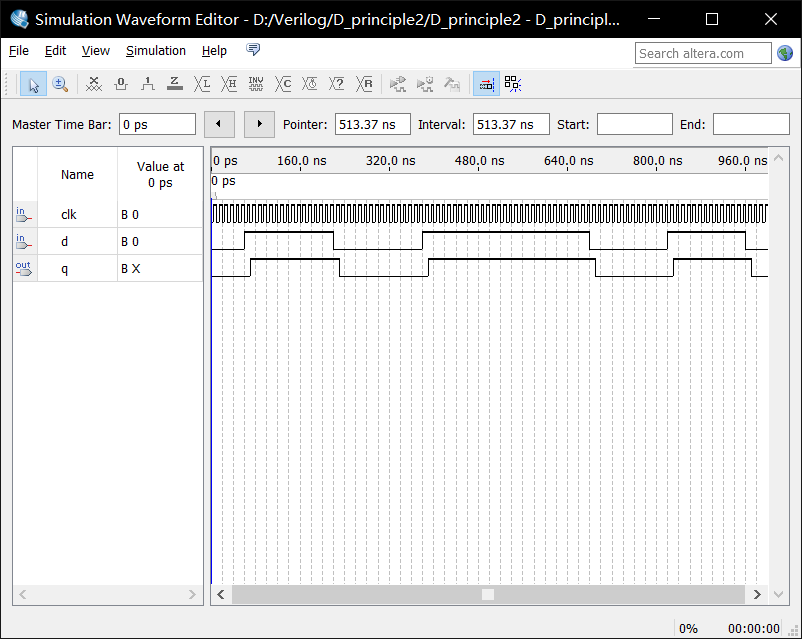Open the View menu

96,51
